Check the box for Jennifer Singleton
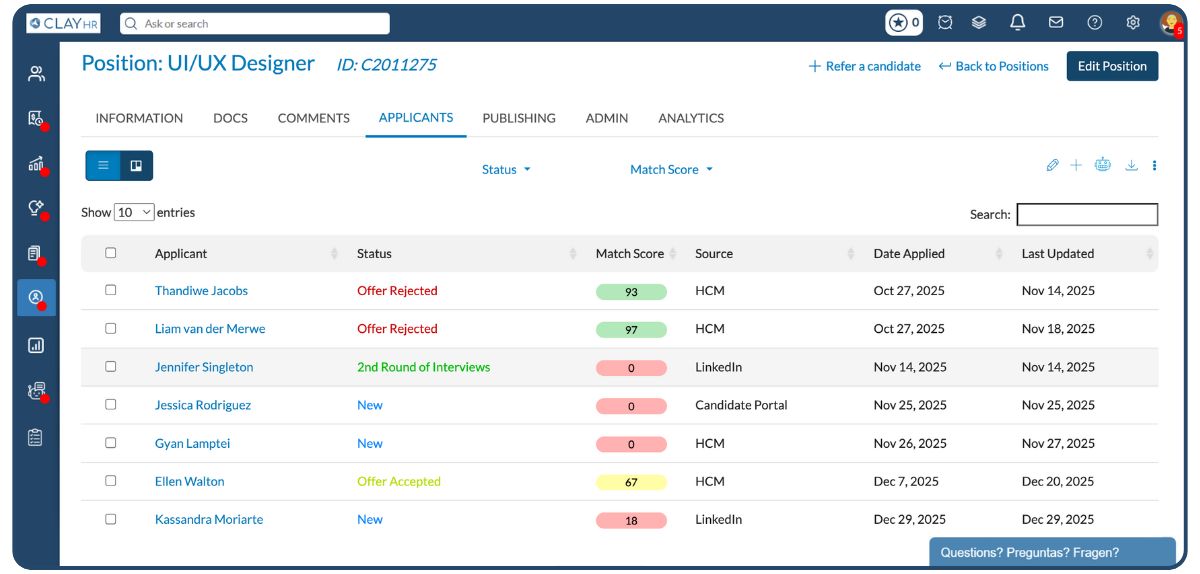This screenshot has width=1200, height=574. (111, 366)
